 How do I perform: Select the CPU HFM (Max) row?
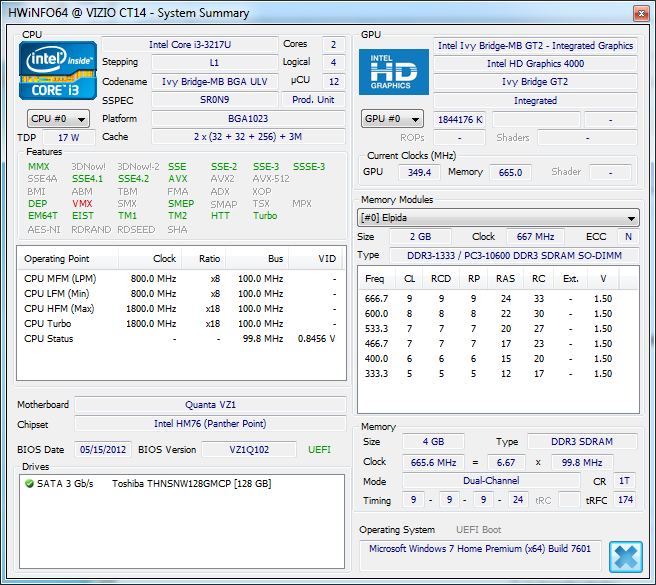pos(180,309)
